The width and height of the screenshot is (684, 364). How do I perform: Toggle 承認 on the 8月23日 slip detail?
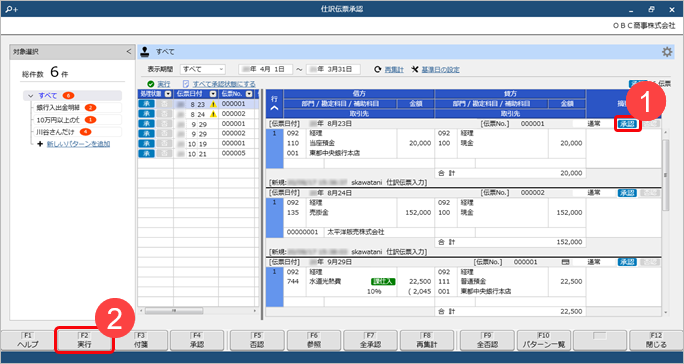pyautogui.click(x=627, y=124)
